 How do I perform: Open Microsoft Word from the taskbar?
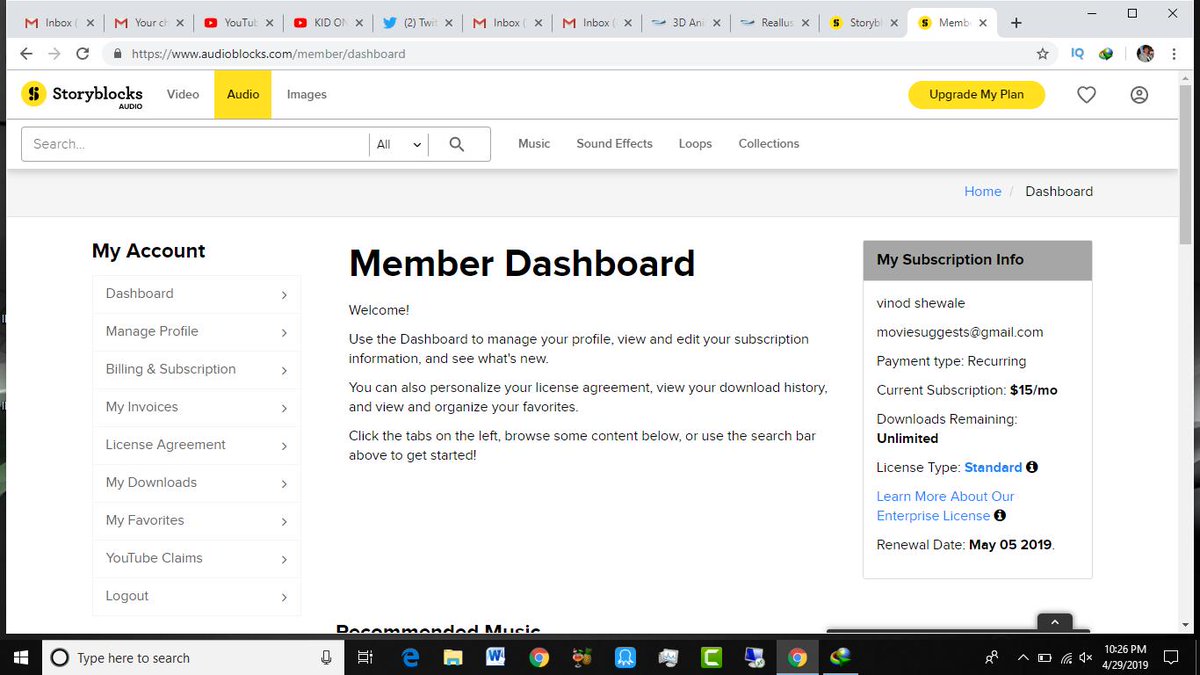point(496,657)
